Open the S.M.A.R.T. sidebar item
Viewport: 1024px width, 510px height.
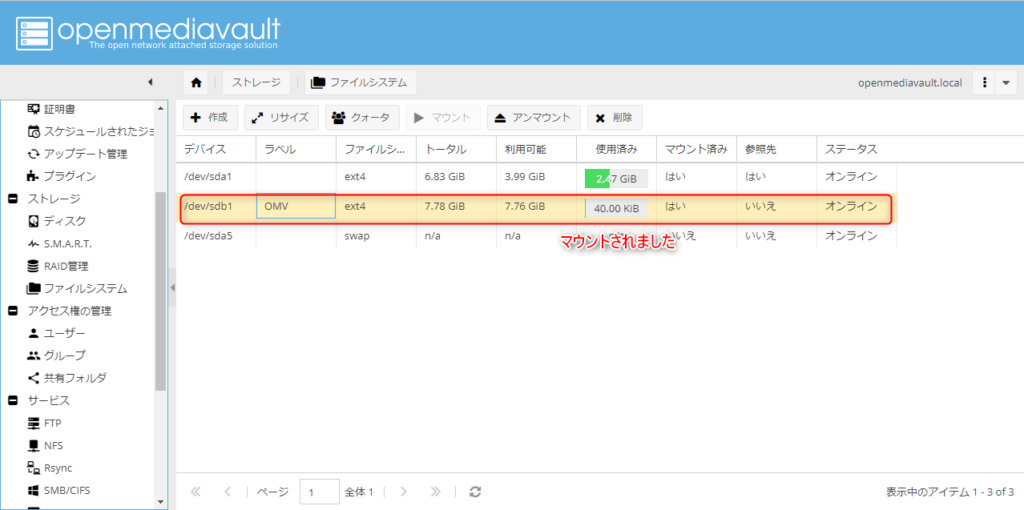pyautogui.click(x=68, y=243)
